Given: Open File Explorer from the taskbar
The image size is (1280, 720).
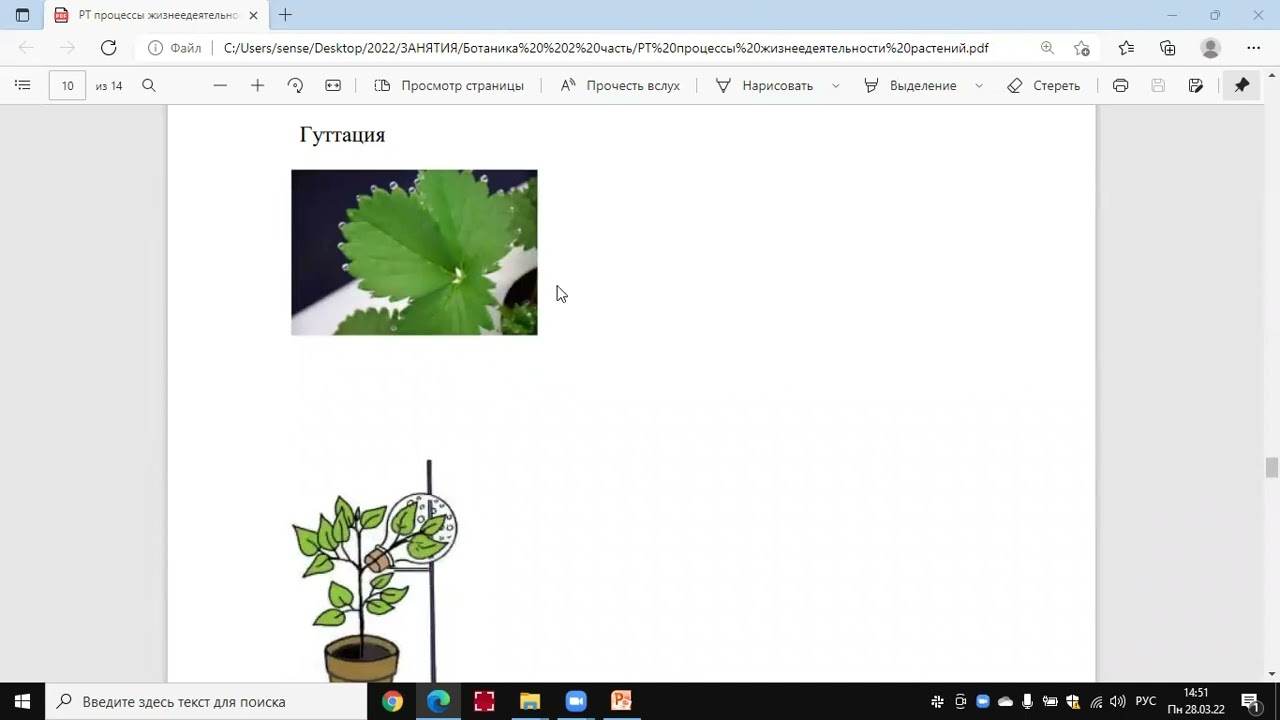Looking at the screenshot, I should click(x=530, y=701).
